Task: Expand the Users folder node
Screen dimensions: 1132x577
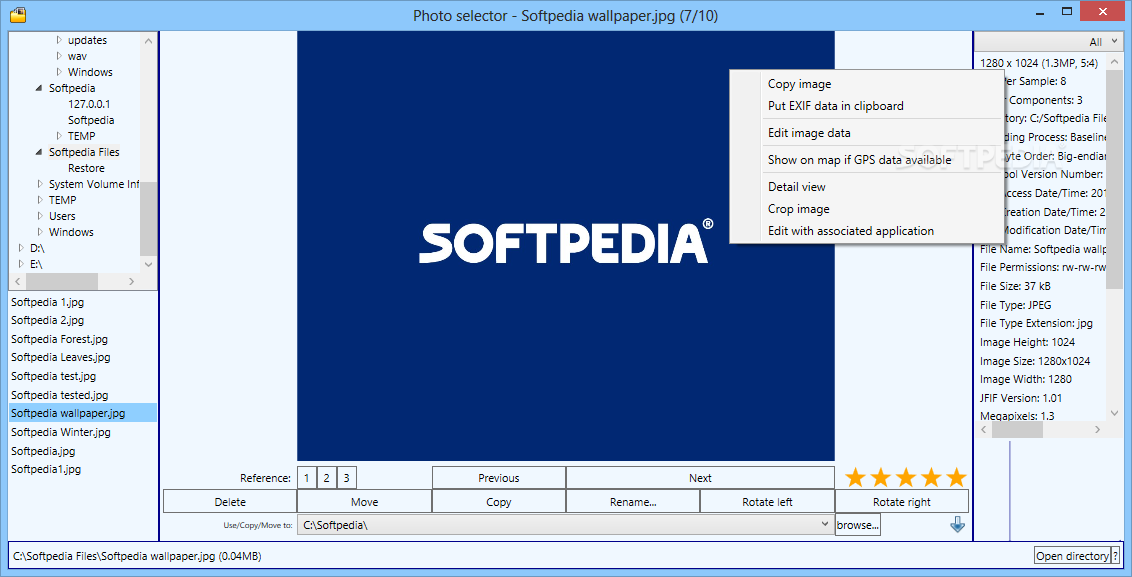Action: click(40, 216)
